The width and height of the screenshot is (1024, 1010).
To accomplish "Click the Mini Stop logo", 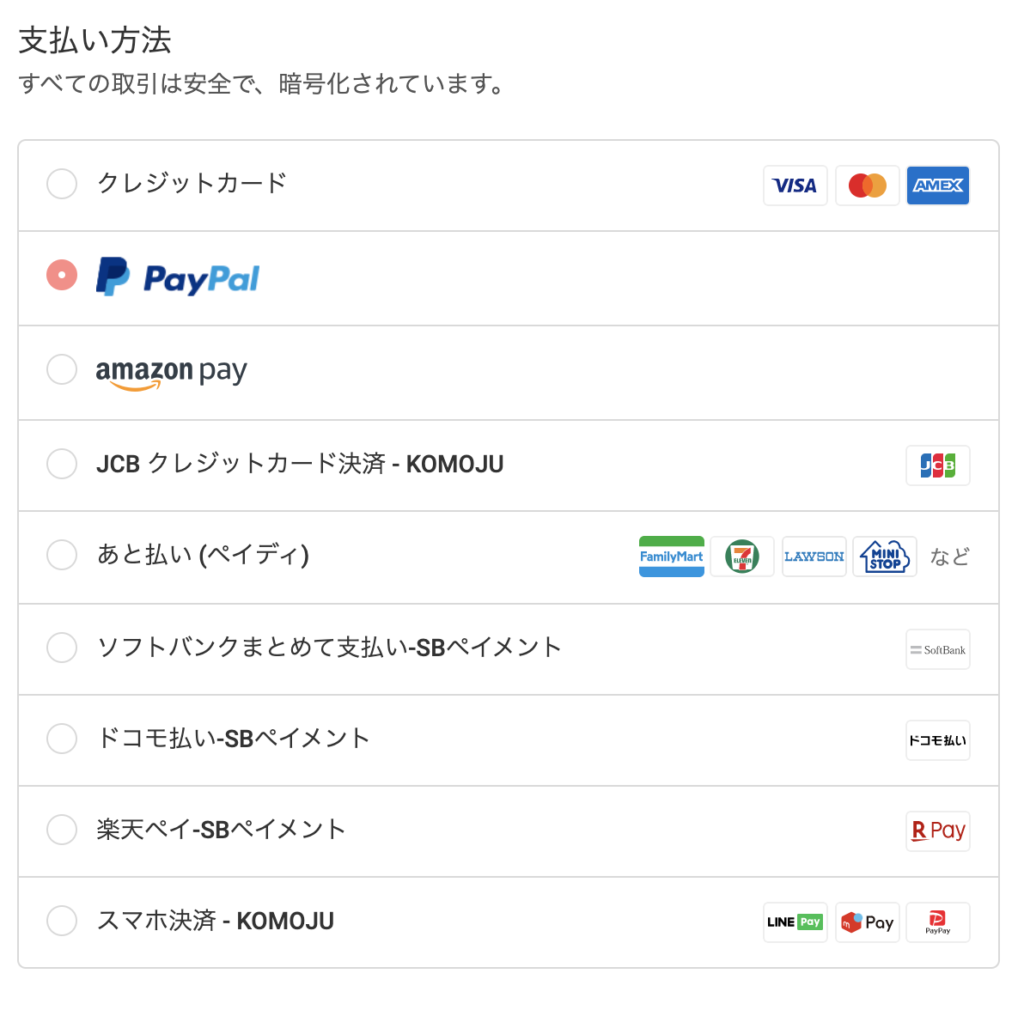I will [x=885, y=556].
